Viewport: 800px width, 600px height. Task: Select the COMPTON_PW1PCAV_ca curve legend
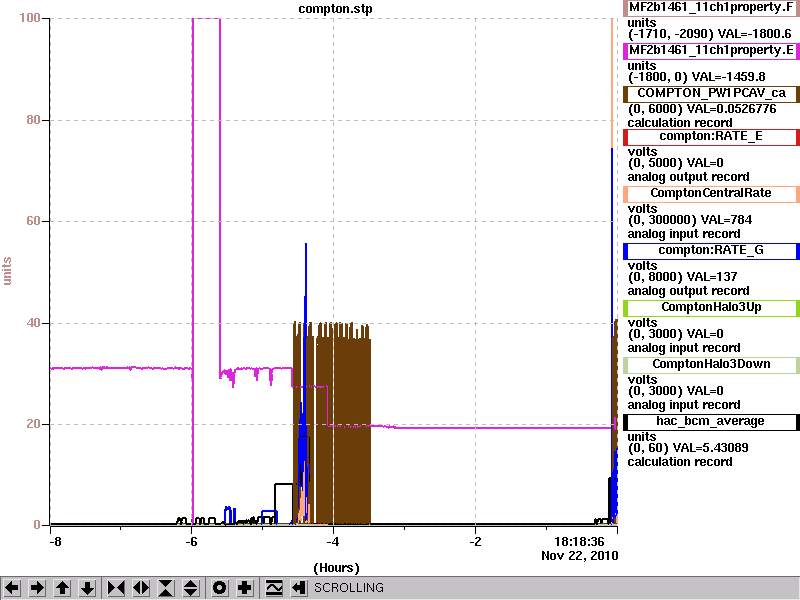[711, 93]
